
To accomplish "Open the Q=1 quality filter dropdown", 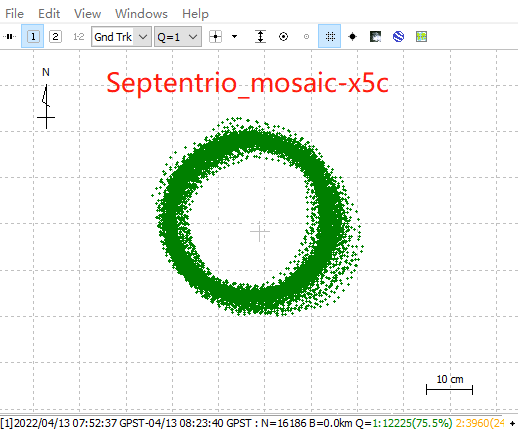I will pos(178,36).
